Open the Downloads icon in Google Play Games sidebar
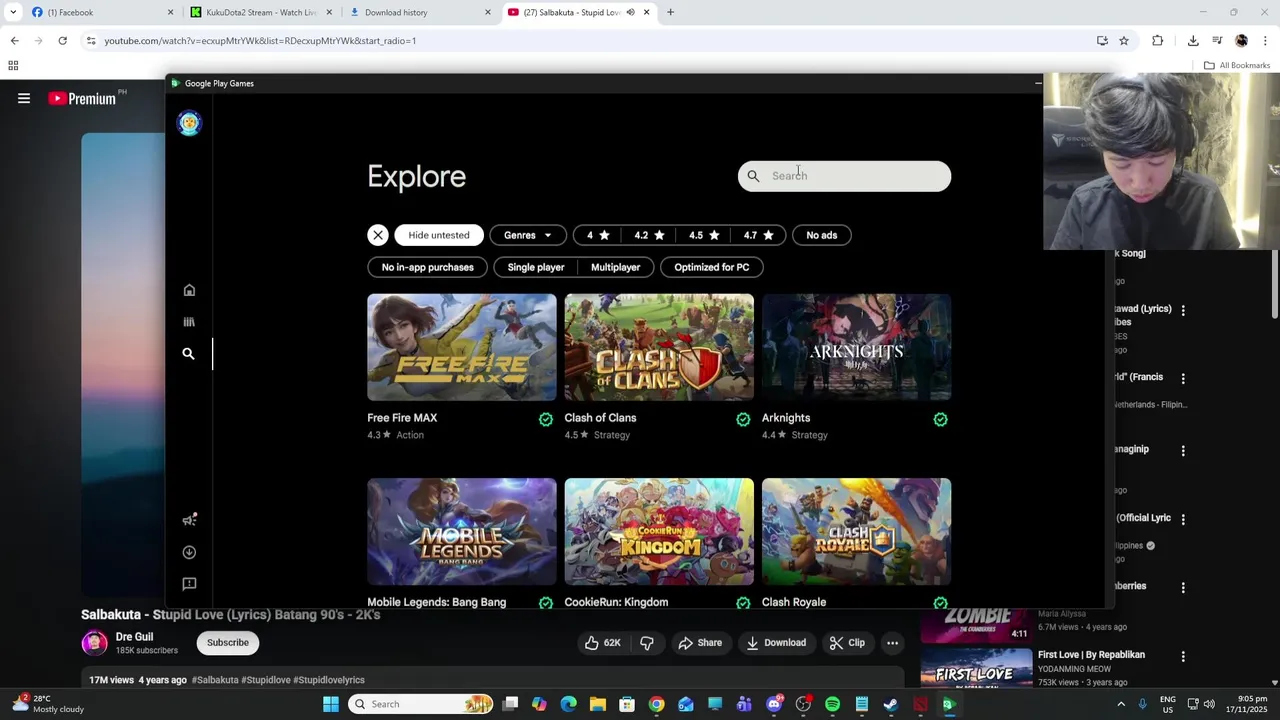The image size is (1280, 720). (x=189, y=552)
